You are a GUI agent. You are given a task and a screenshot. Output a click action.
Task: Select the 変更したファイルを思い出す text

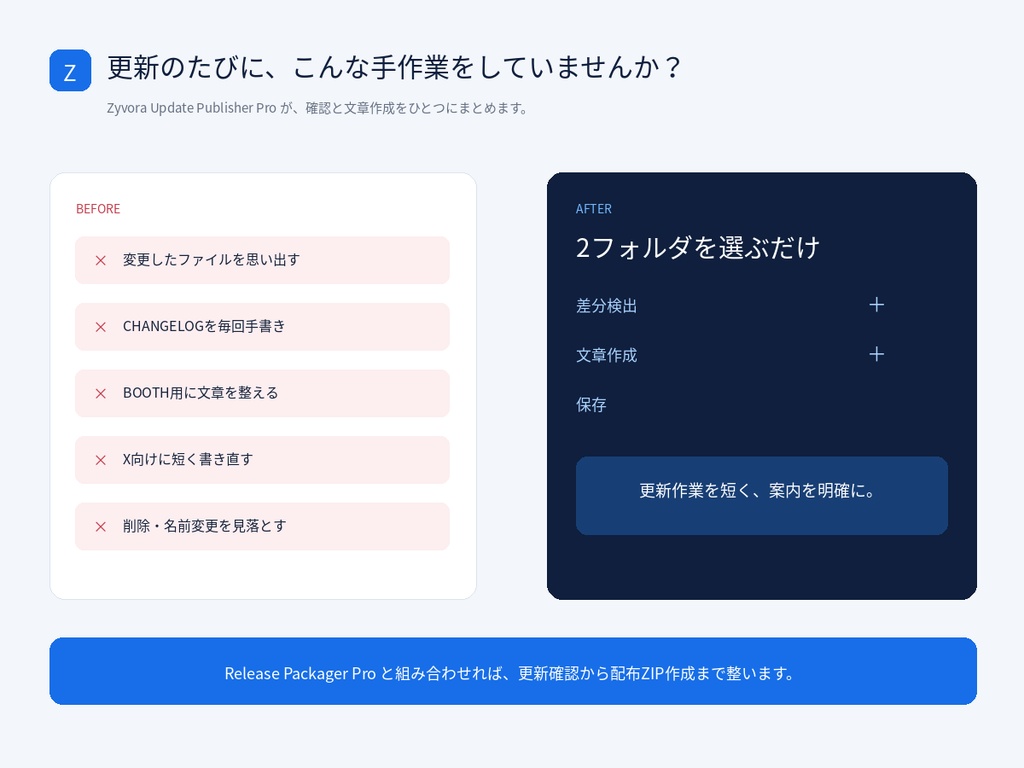(x=211, y=260)
